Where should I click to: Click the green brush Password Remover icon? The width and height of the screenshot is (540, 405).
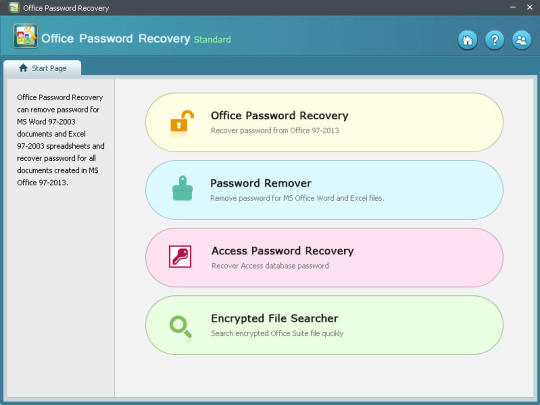(x=182, y=188)
